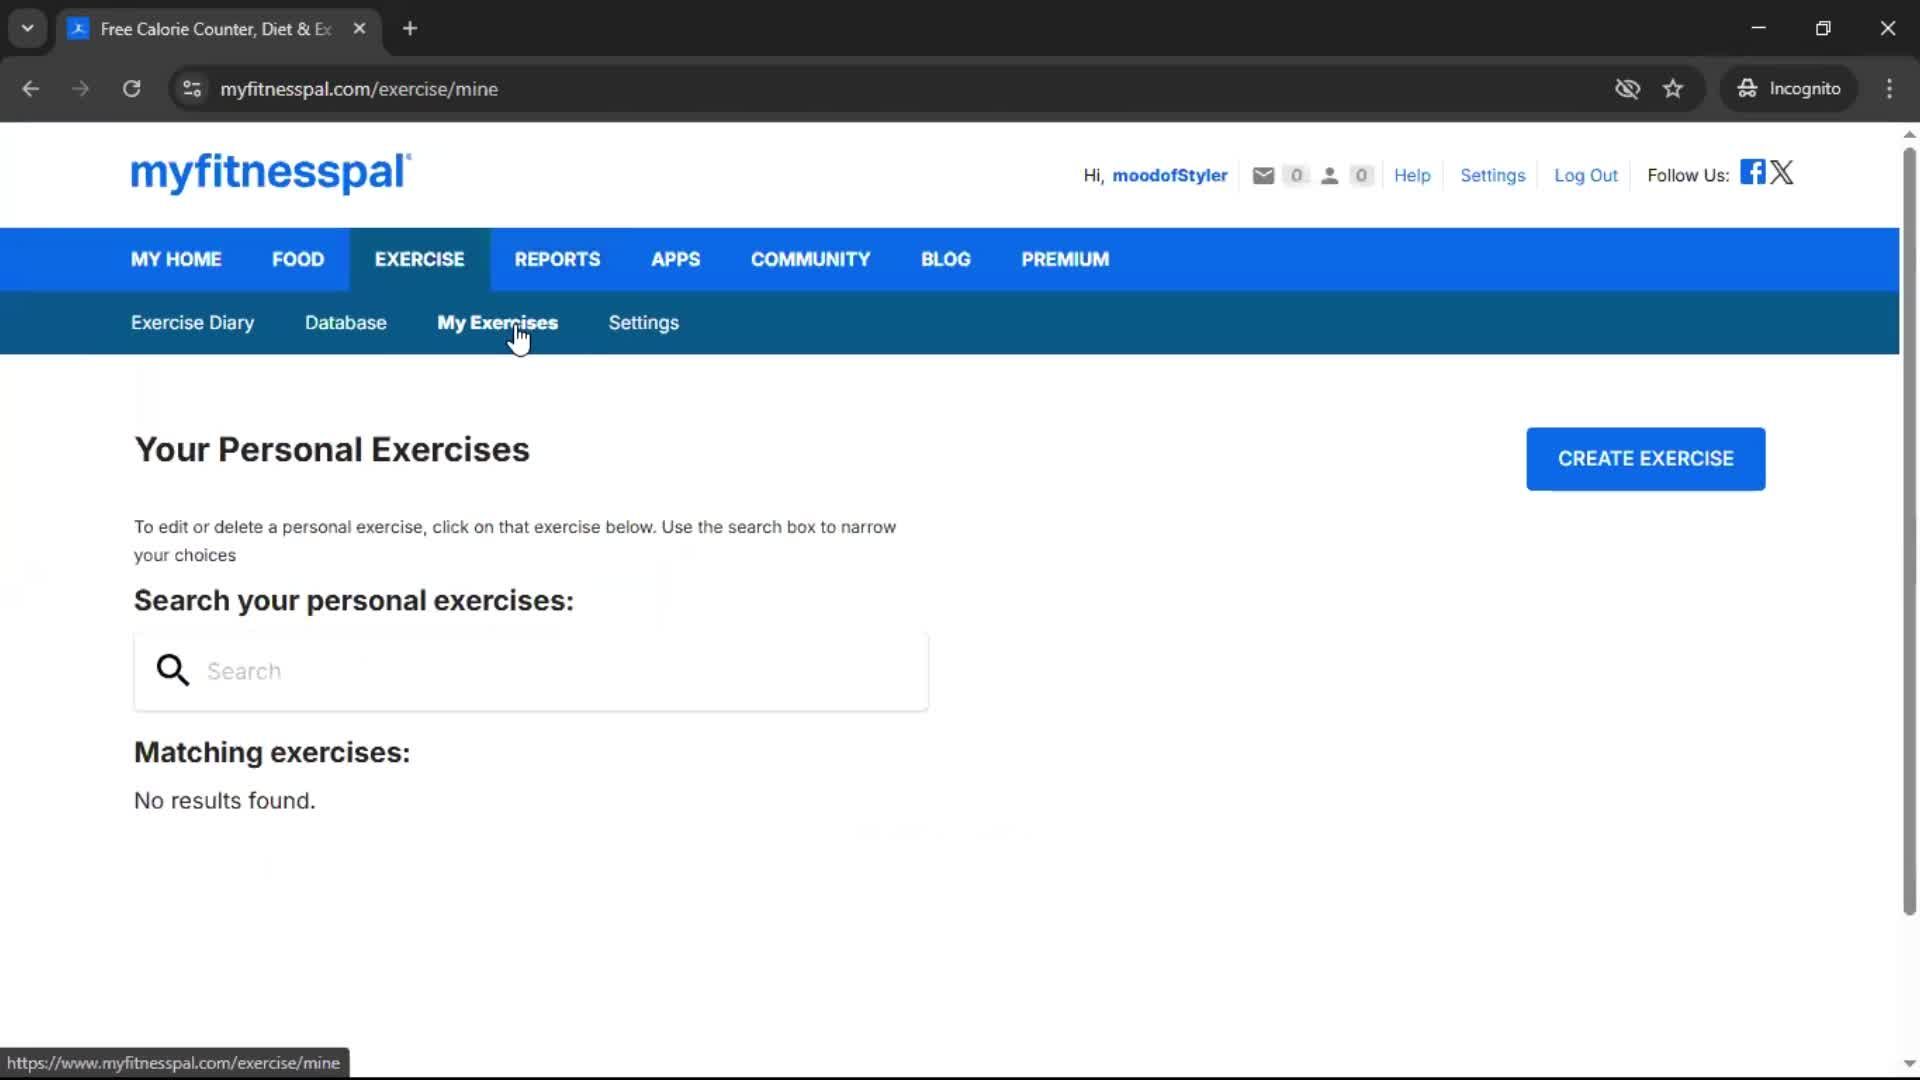The height and width of the screenshot is (1080, 1920).
Task: Open the messages envelope icon
Action: 1263,176
